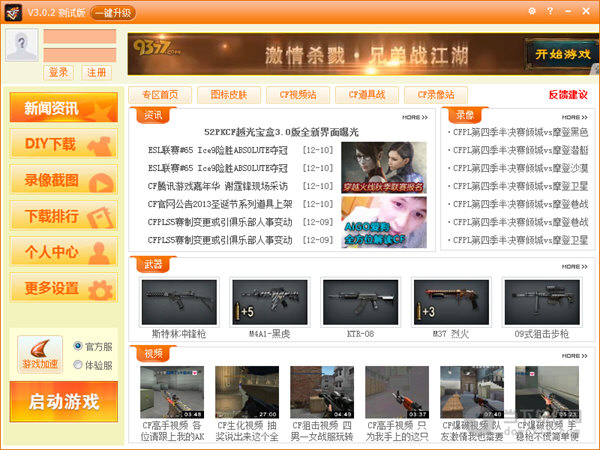Open the DIY下载 sidebar section
The height and width of the screenshot is (450, 600).
click(64, 143)
